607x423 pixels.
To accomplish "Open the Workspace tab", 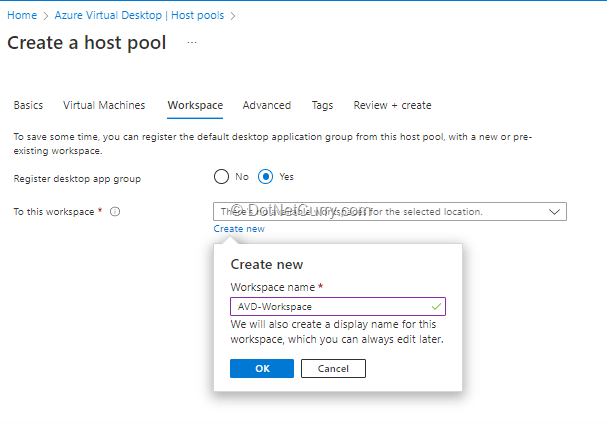I will pos(195,105).
